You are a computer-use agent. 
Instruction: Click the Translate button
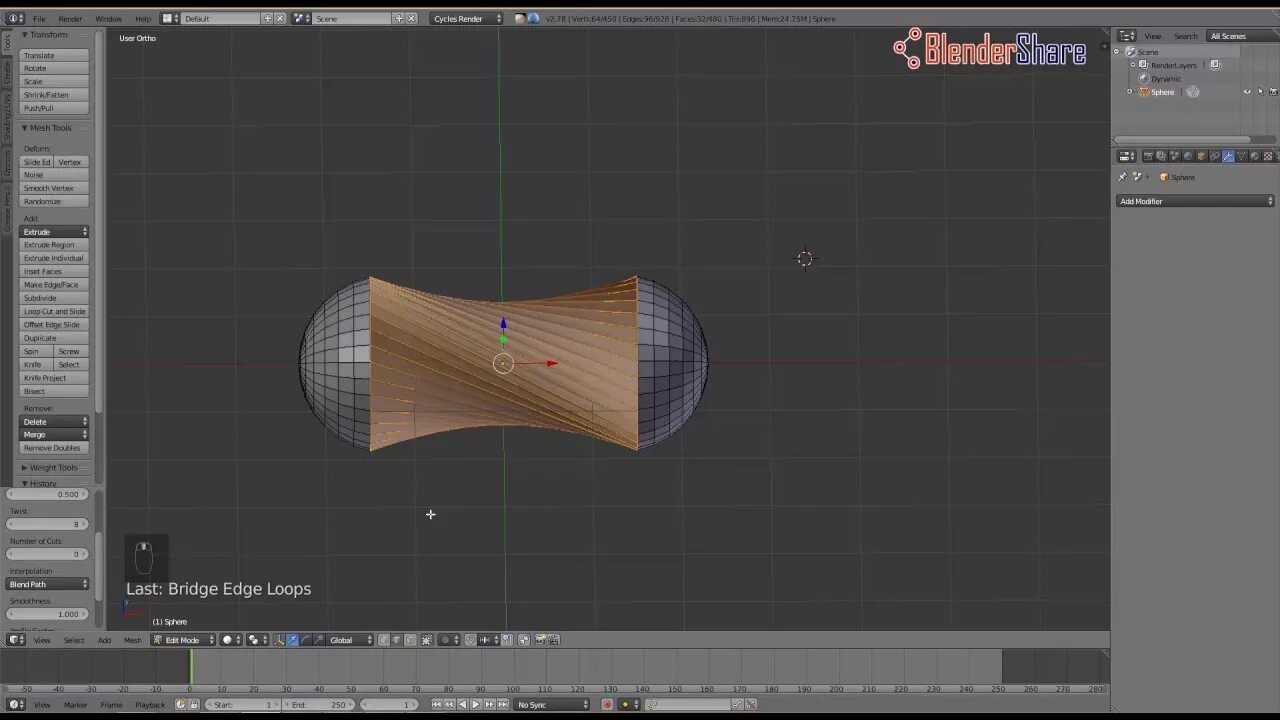click(x=54, y=55)
